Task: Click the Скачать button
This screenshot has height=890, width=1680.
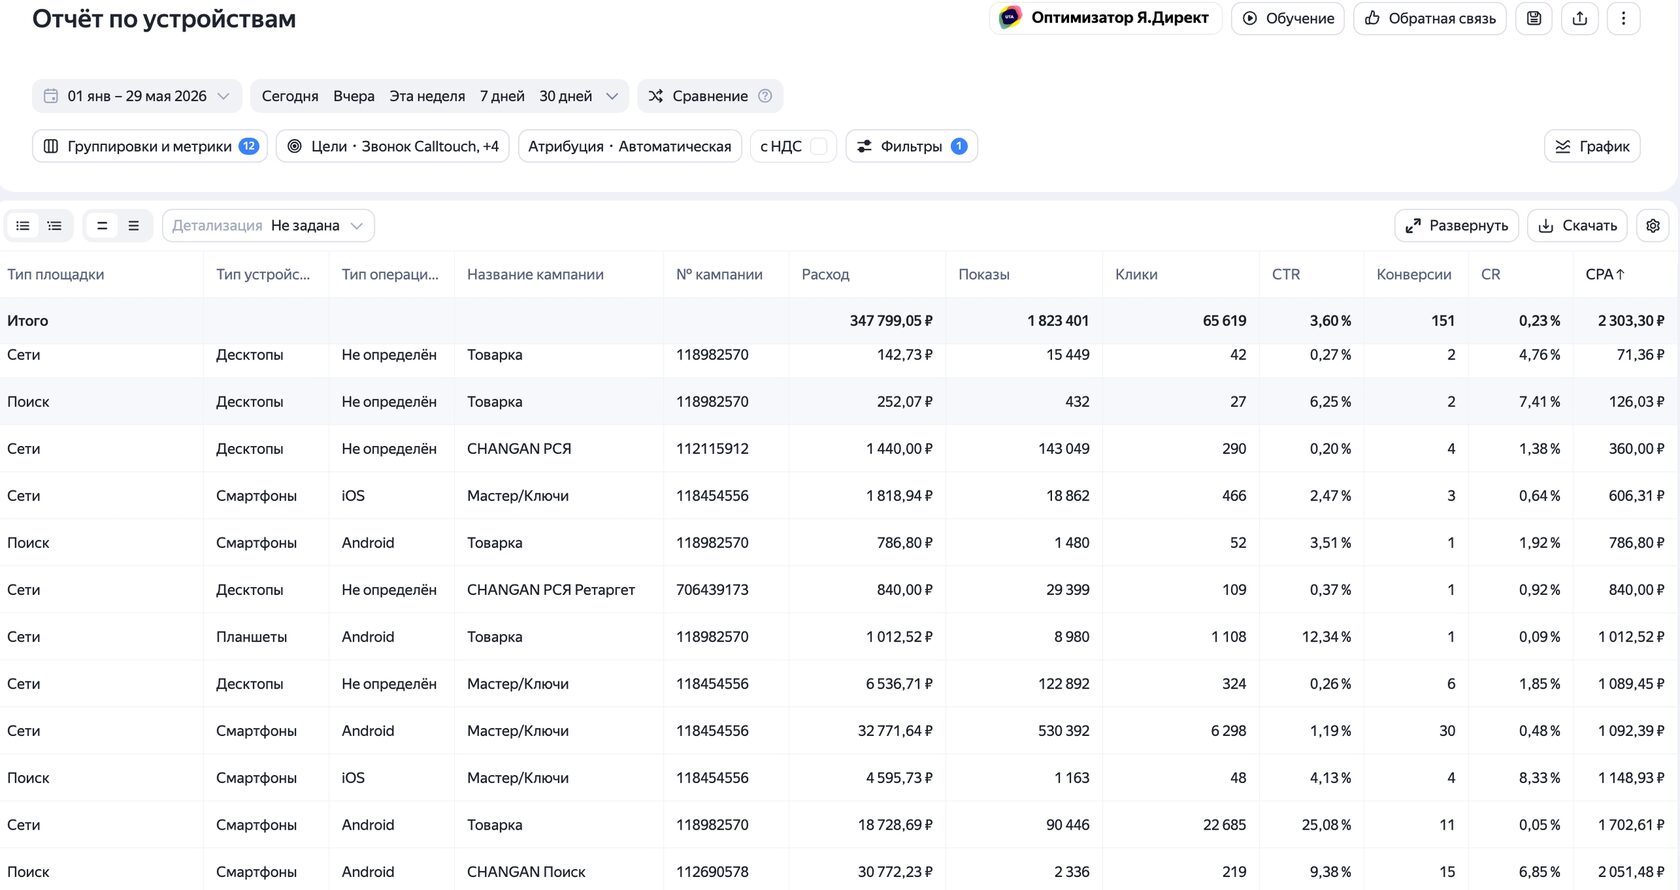Action: coord(1578,226)
